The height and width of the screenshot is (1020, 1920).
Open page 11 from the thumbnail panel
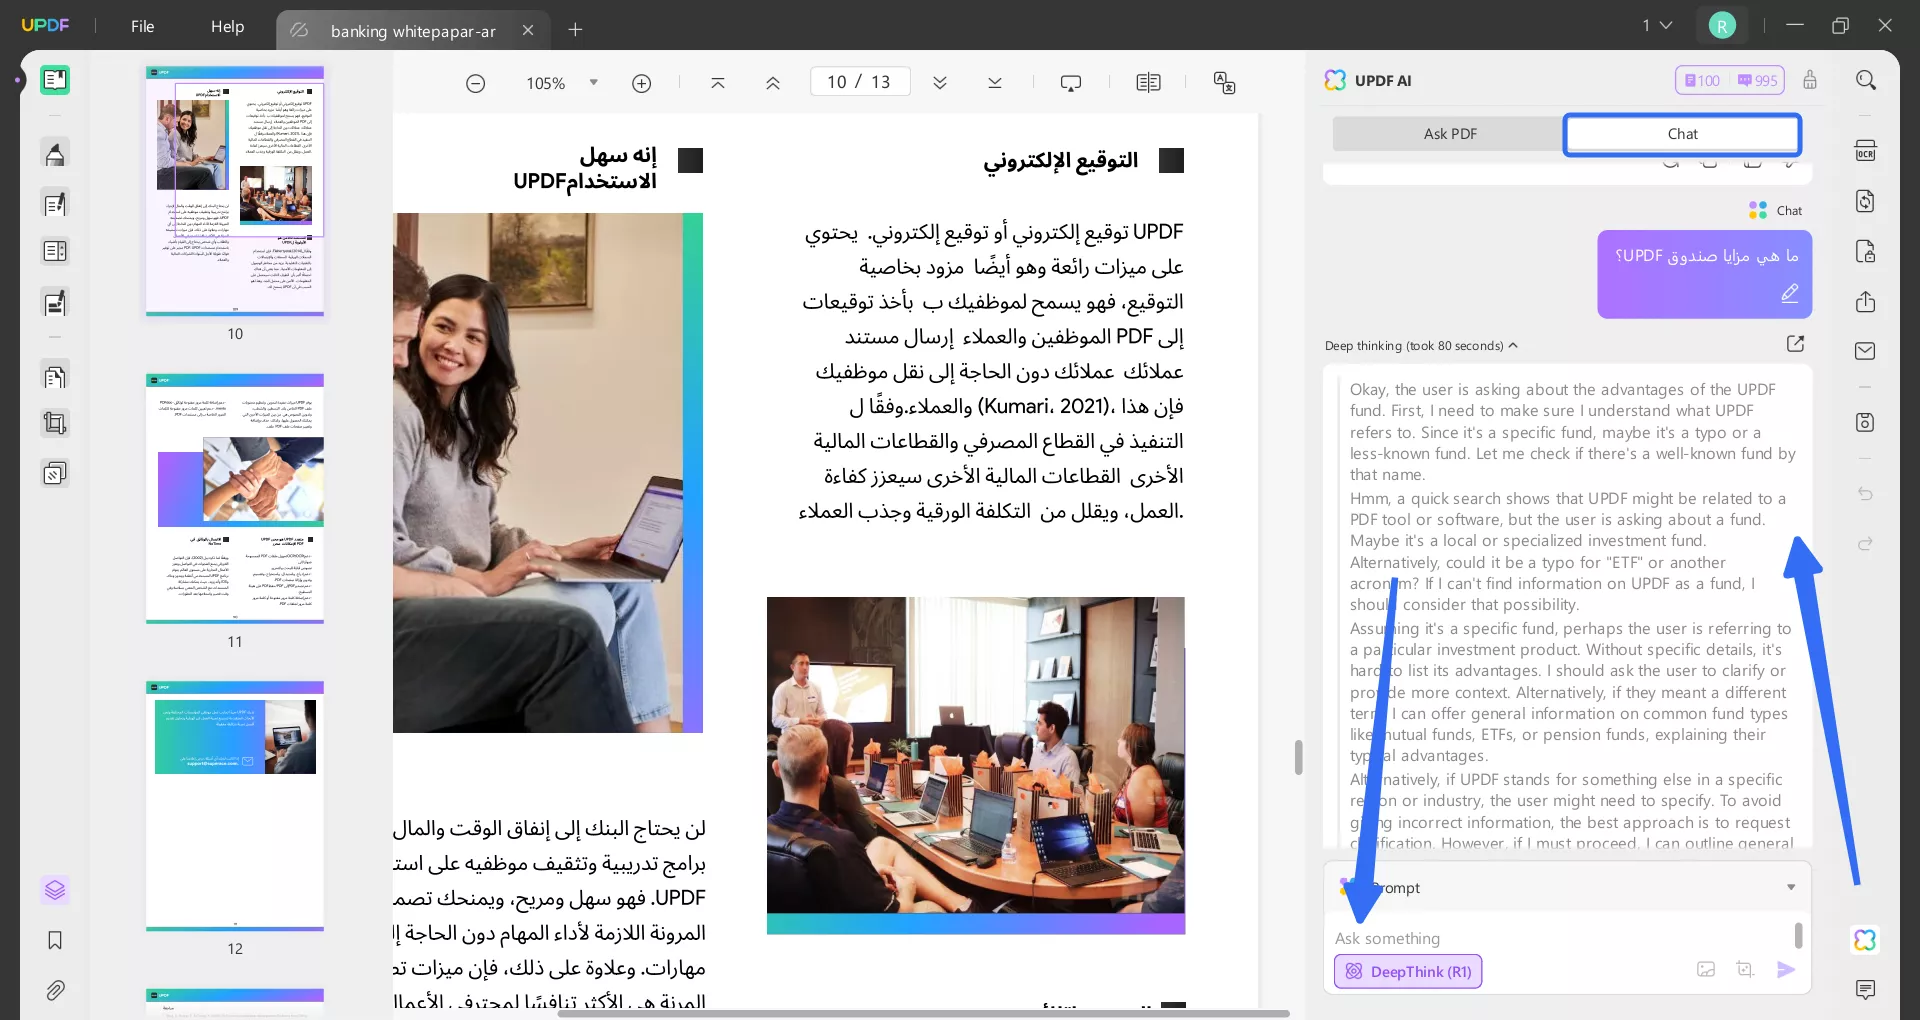(237, 500)
